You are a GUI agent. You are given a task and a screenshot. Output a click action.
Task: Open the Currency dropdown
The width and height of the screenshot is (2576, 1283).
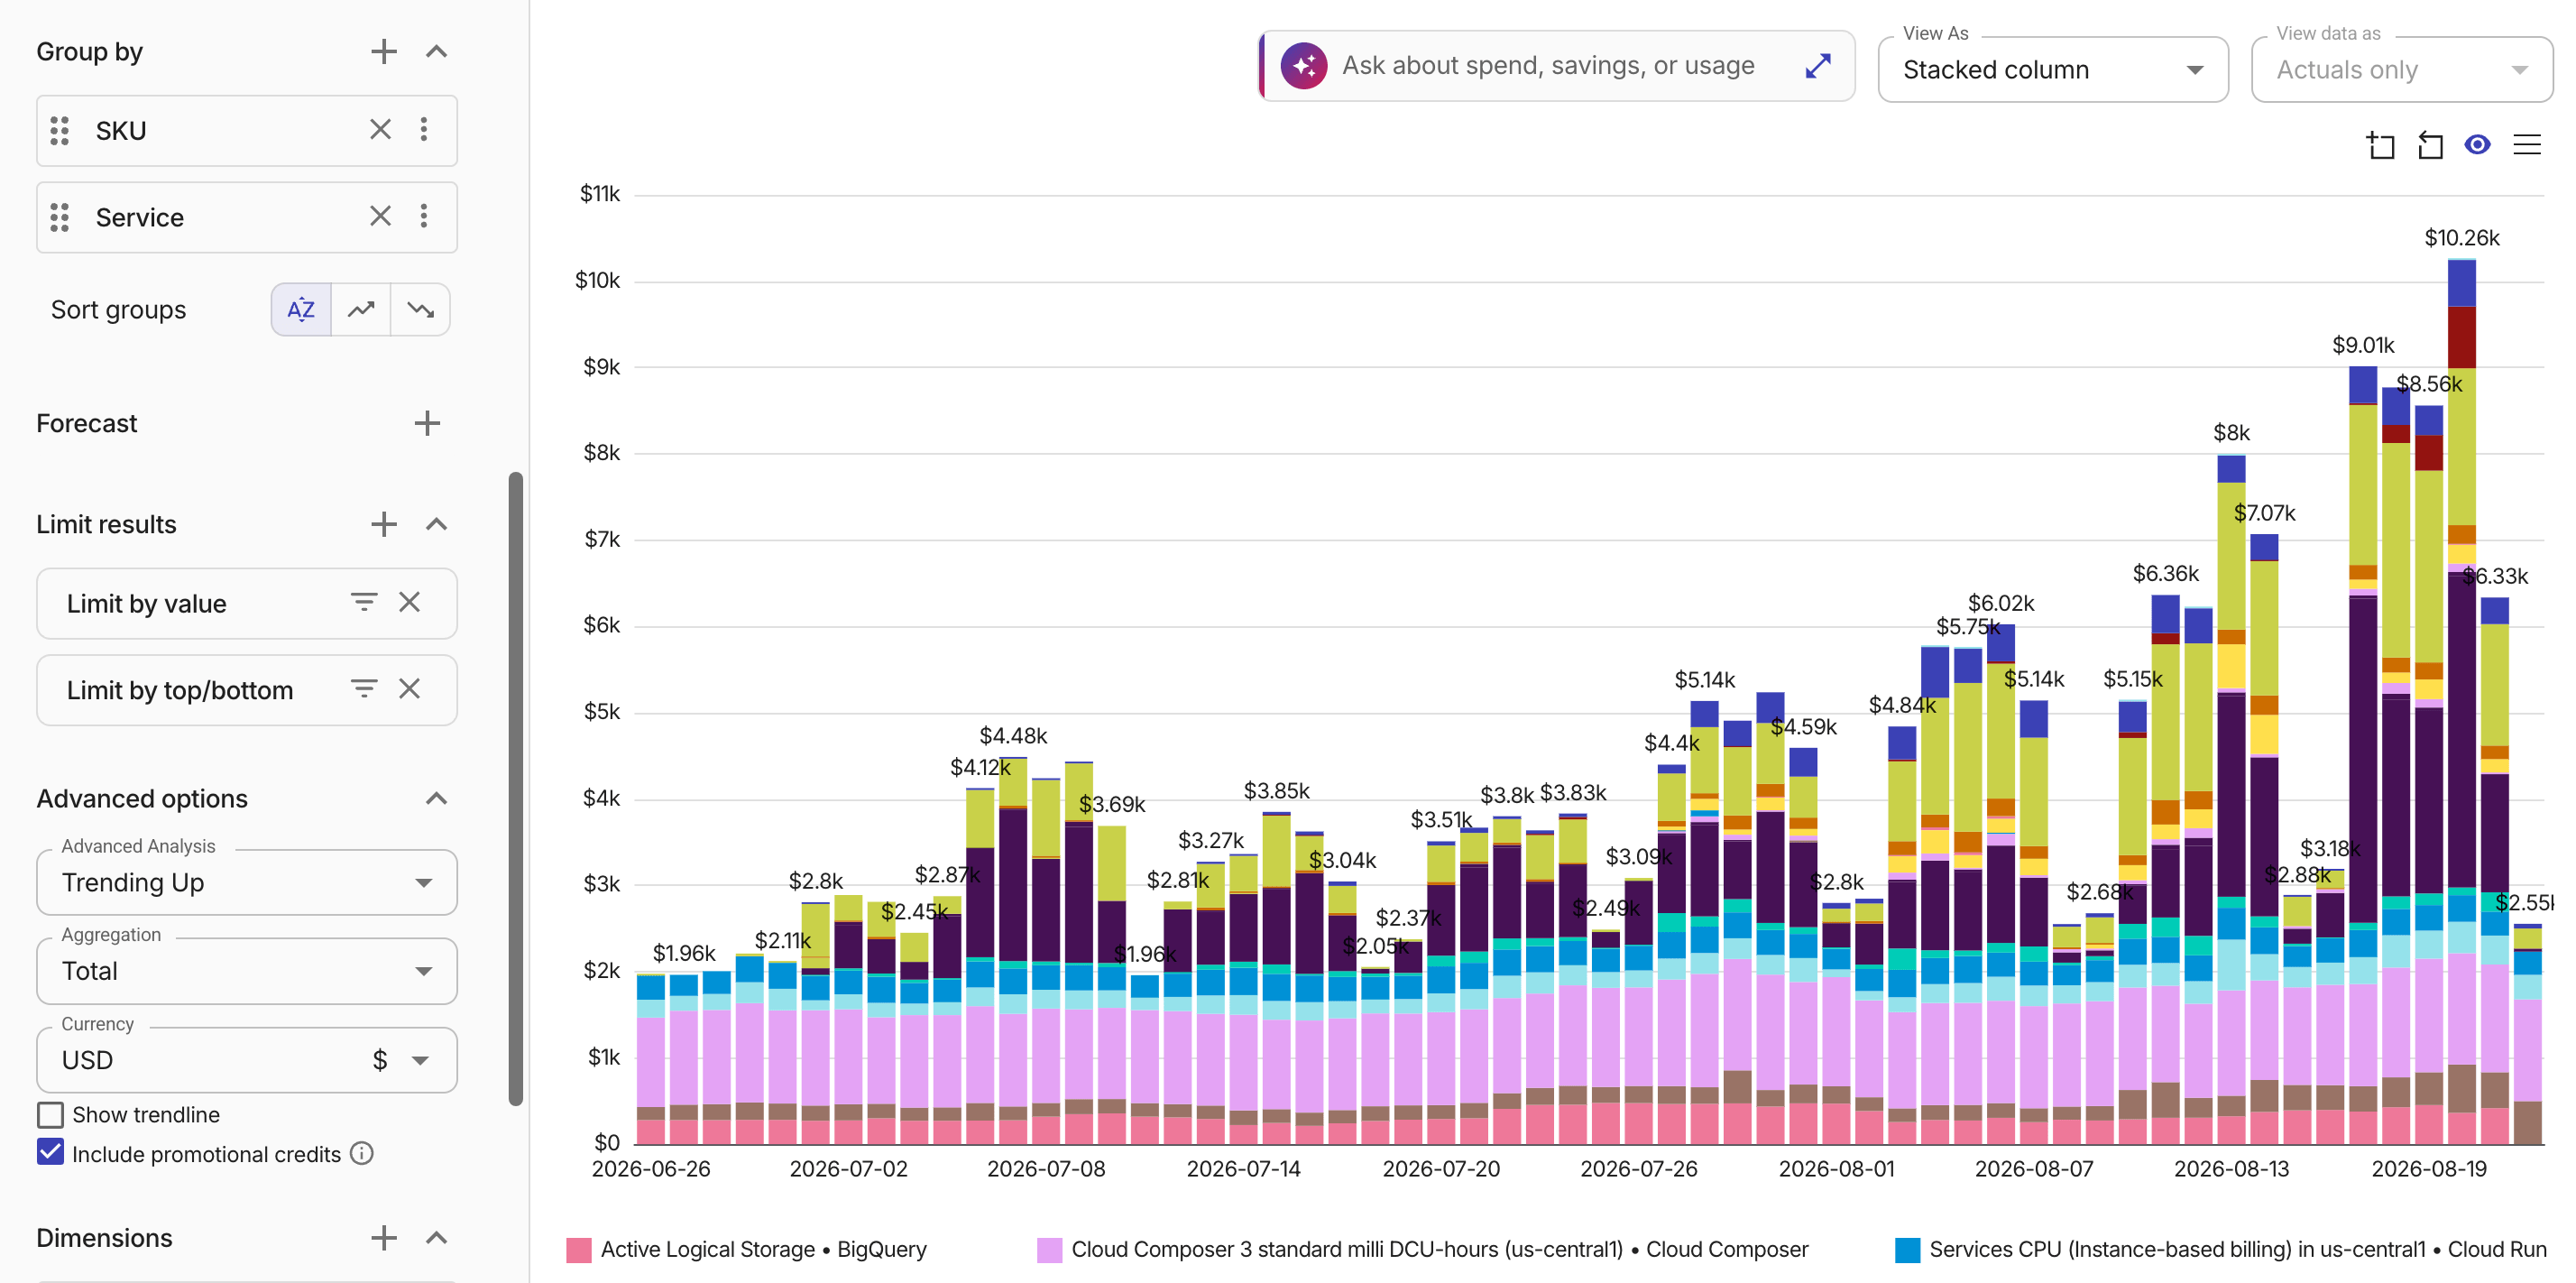pos(247,1060)
